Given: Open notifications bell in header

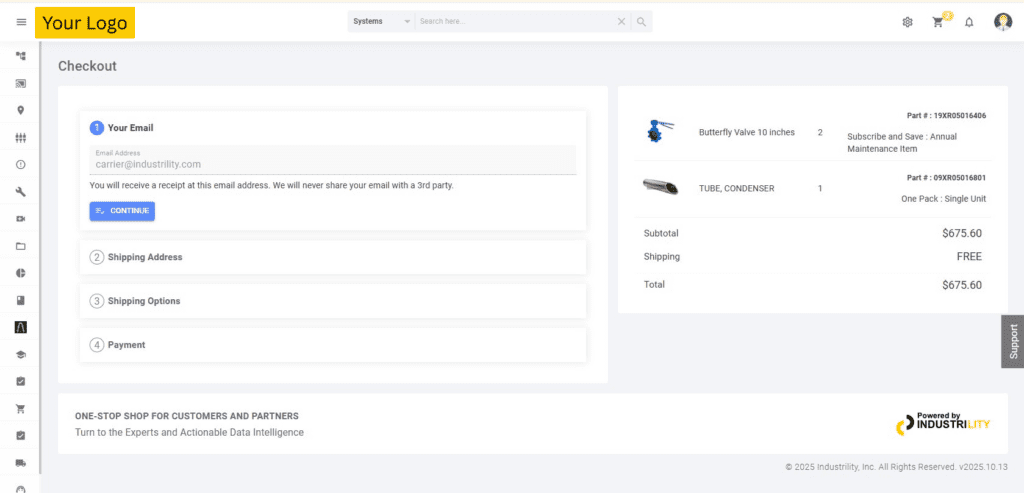Looking at the screenshot, I should point(969,22).
